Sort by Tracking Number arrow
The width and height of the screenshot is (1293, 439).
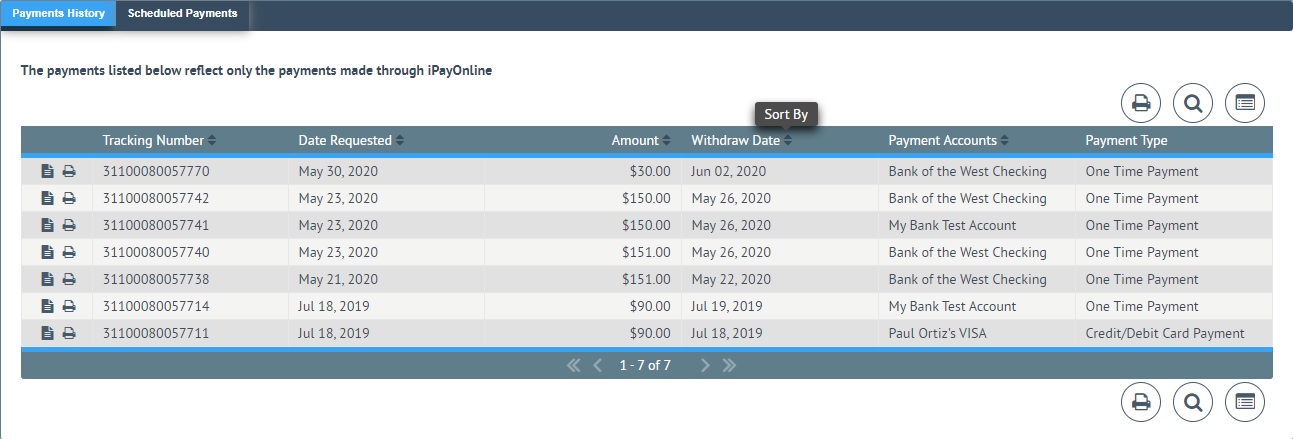211,141
